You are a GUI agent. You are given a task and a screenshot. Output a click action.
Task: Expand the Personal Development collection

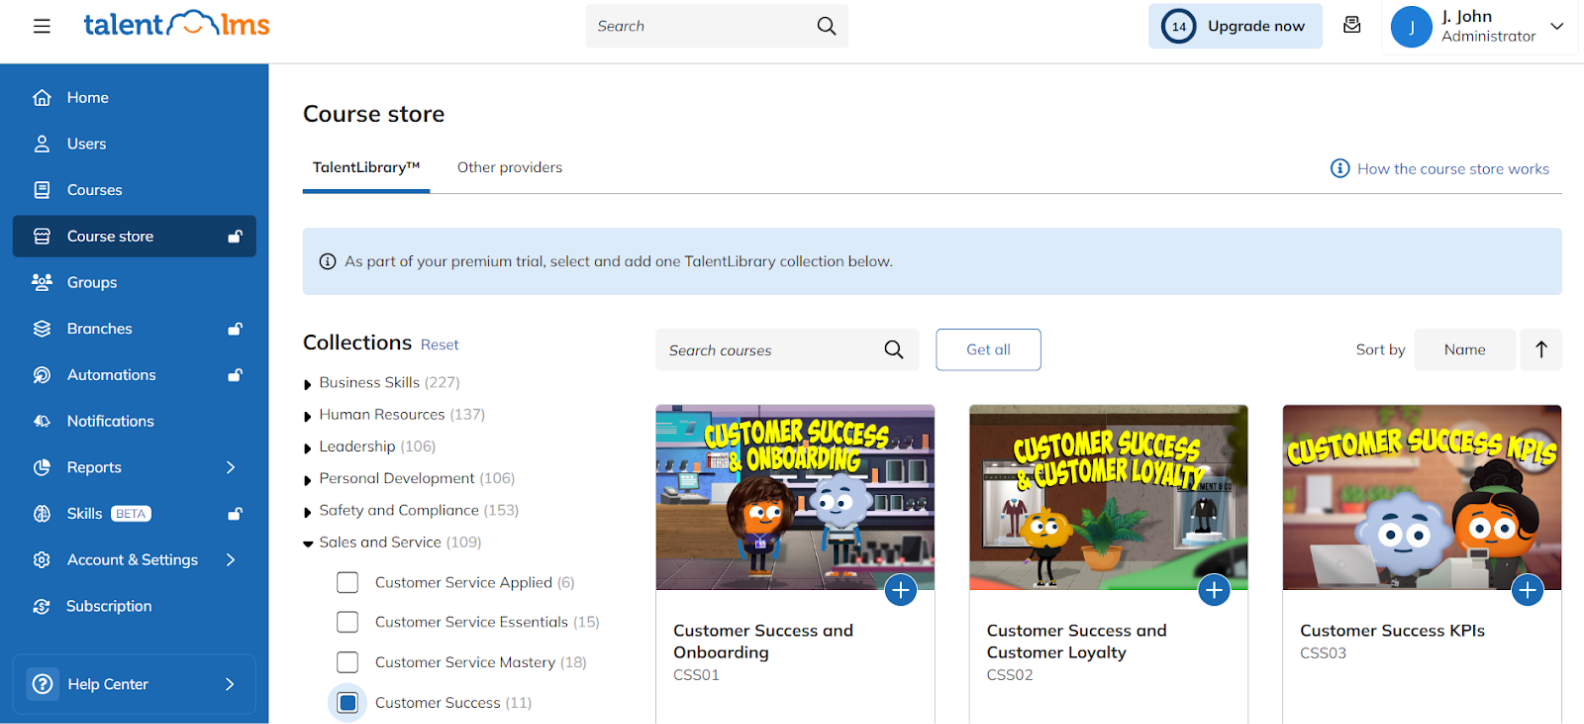pyautogui.click(x=308, y=480)
